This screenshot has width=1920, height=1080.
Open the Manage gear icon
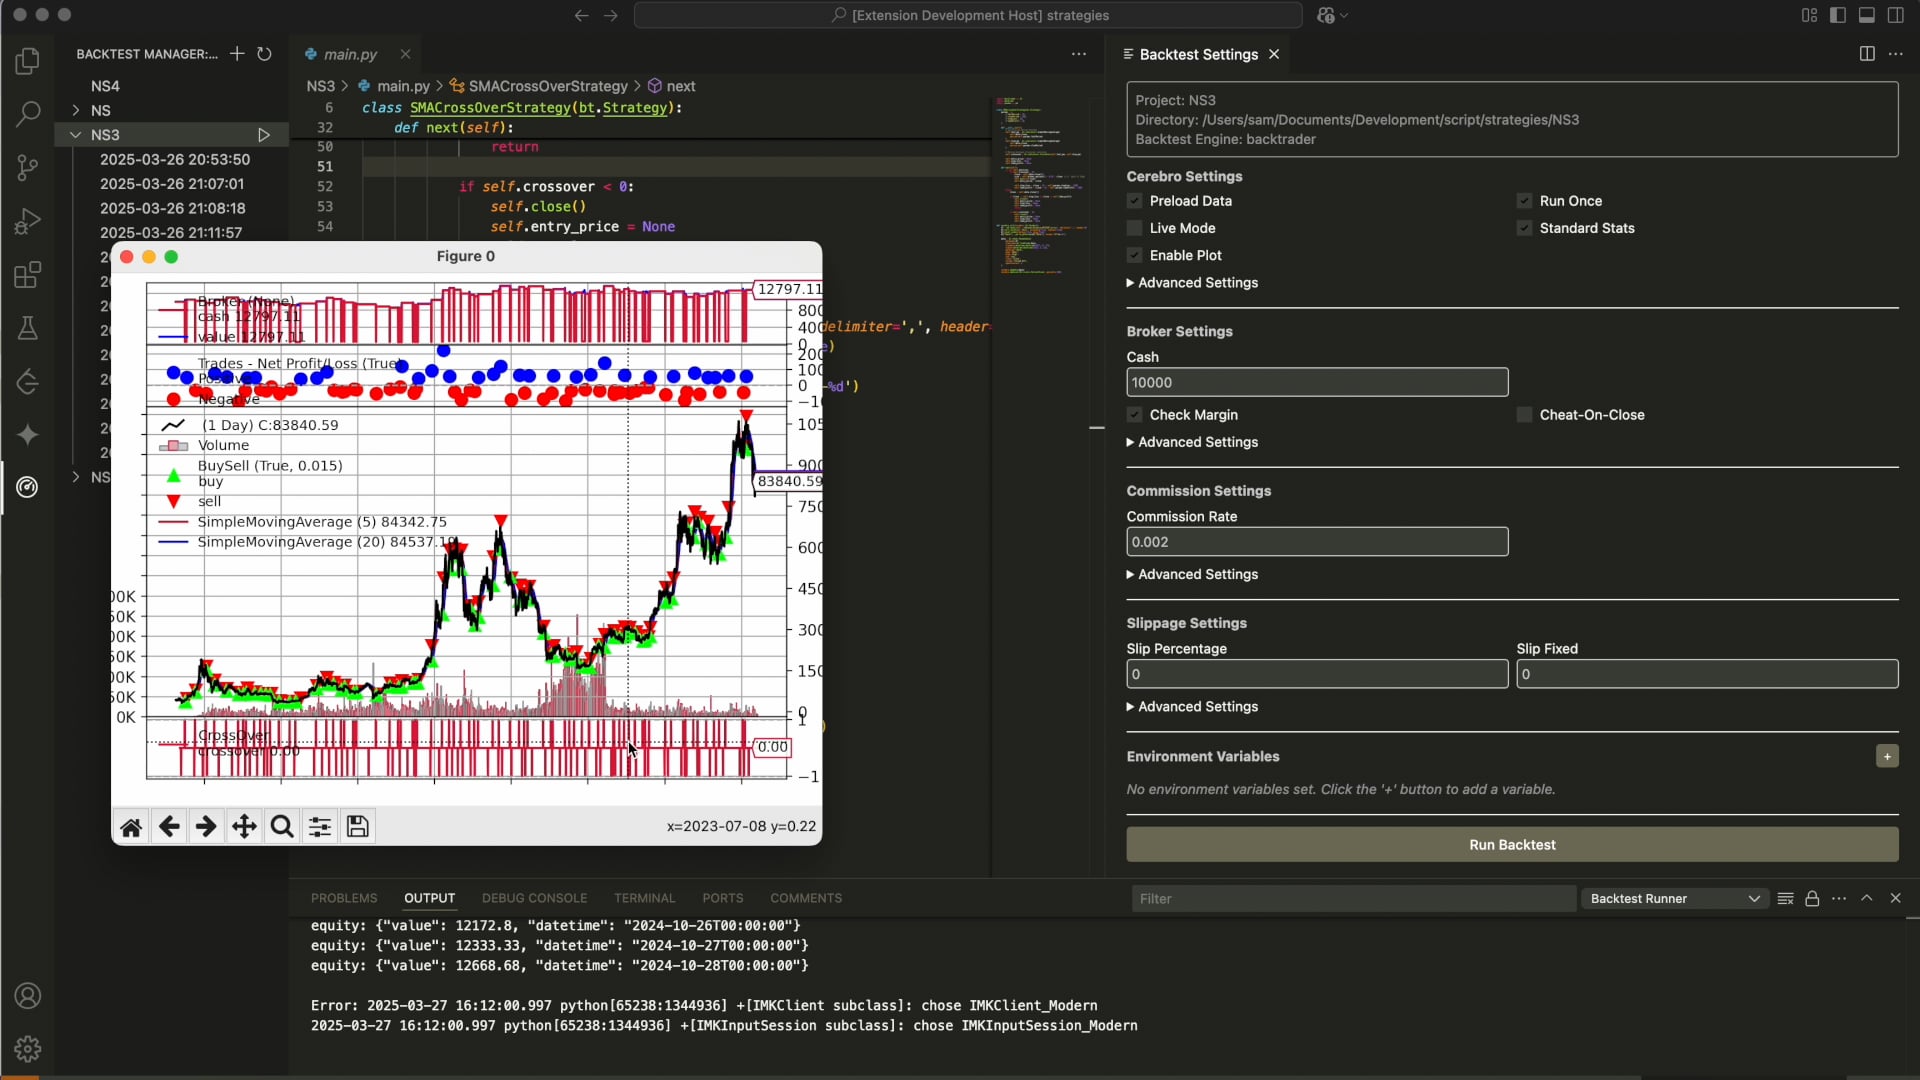[x=27, y=1048]
